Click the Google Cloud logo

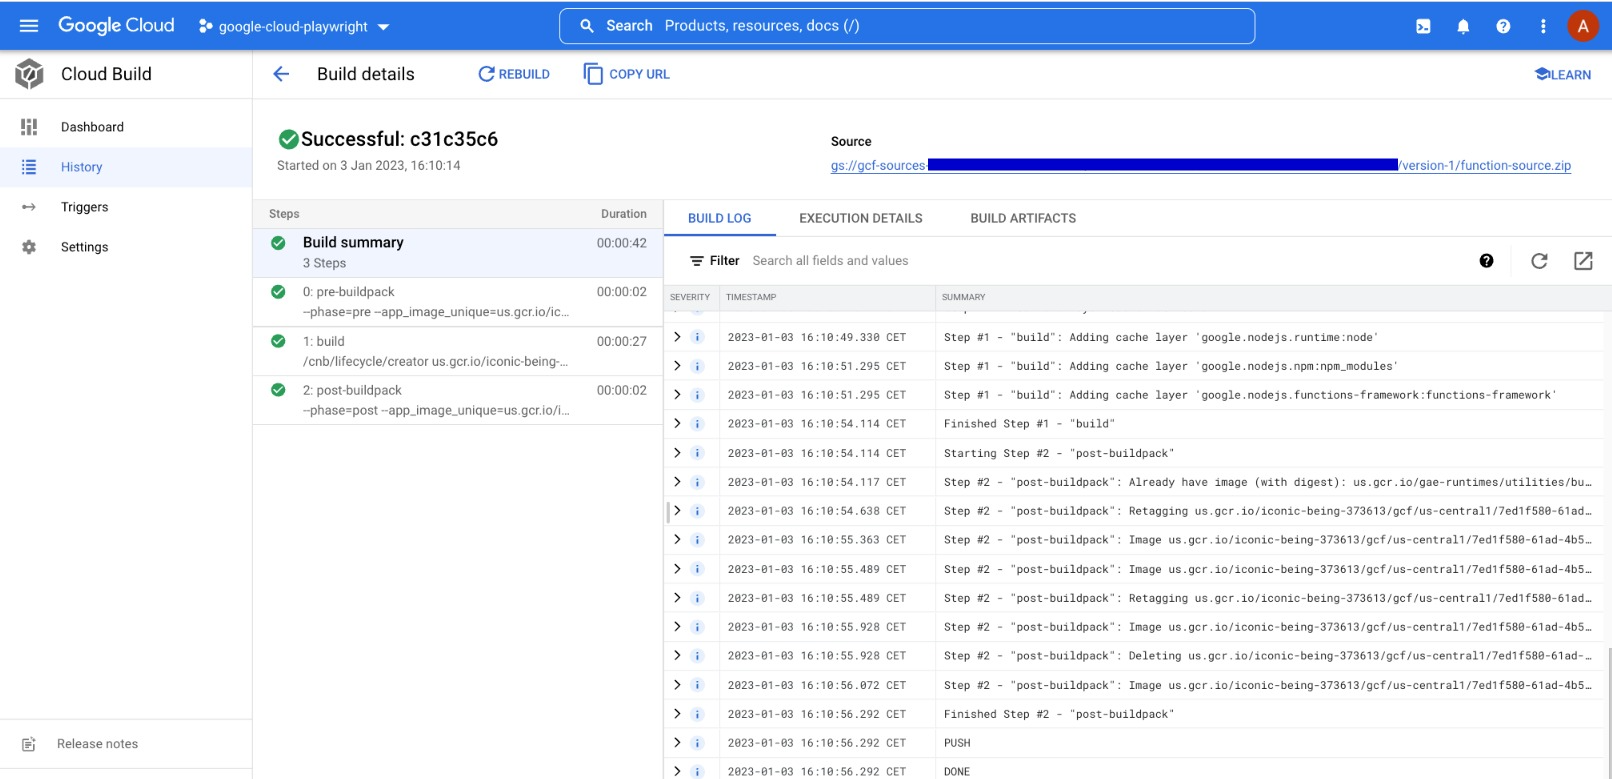tap(116, 26)
